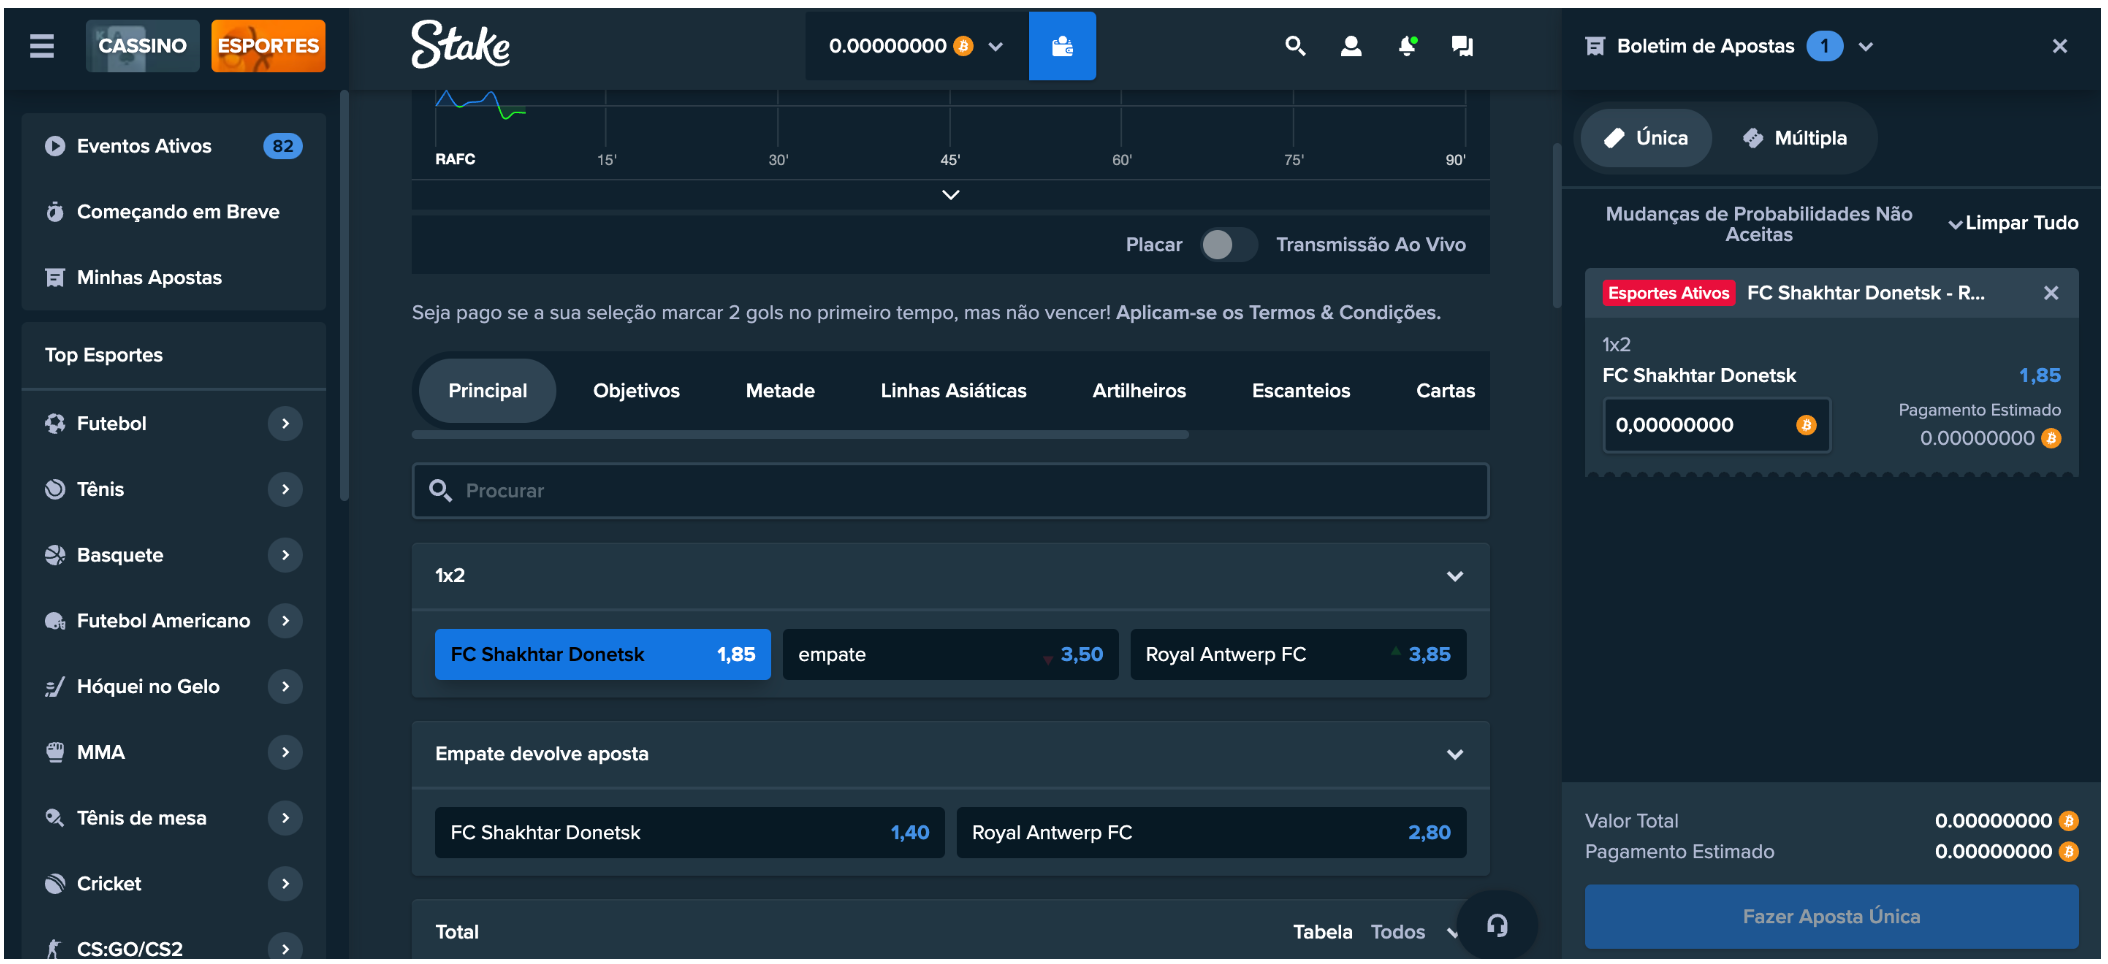Click the Minhas Apostas receipt icon

[55, 278]
